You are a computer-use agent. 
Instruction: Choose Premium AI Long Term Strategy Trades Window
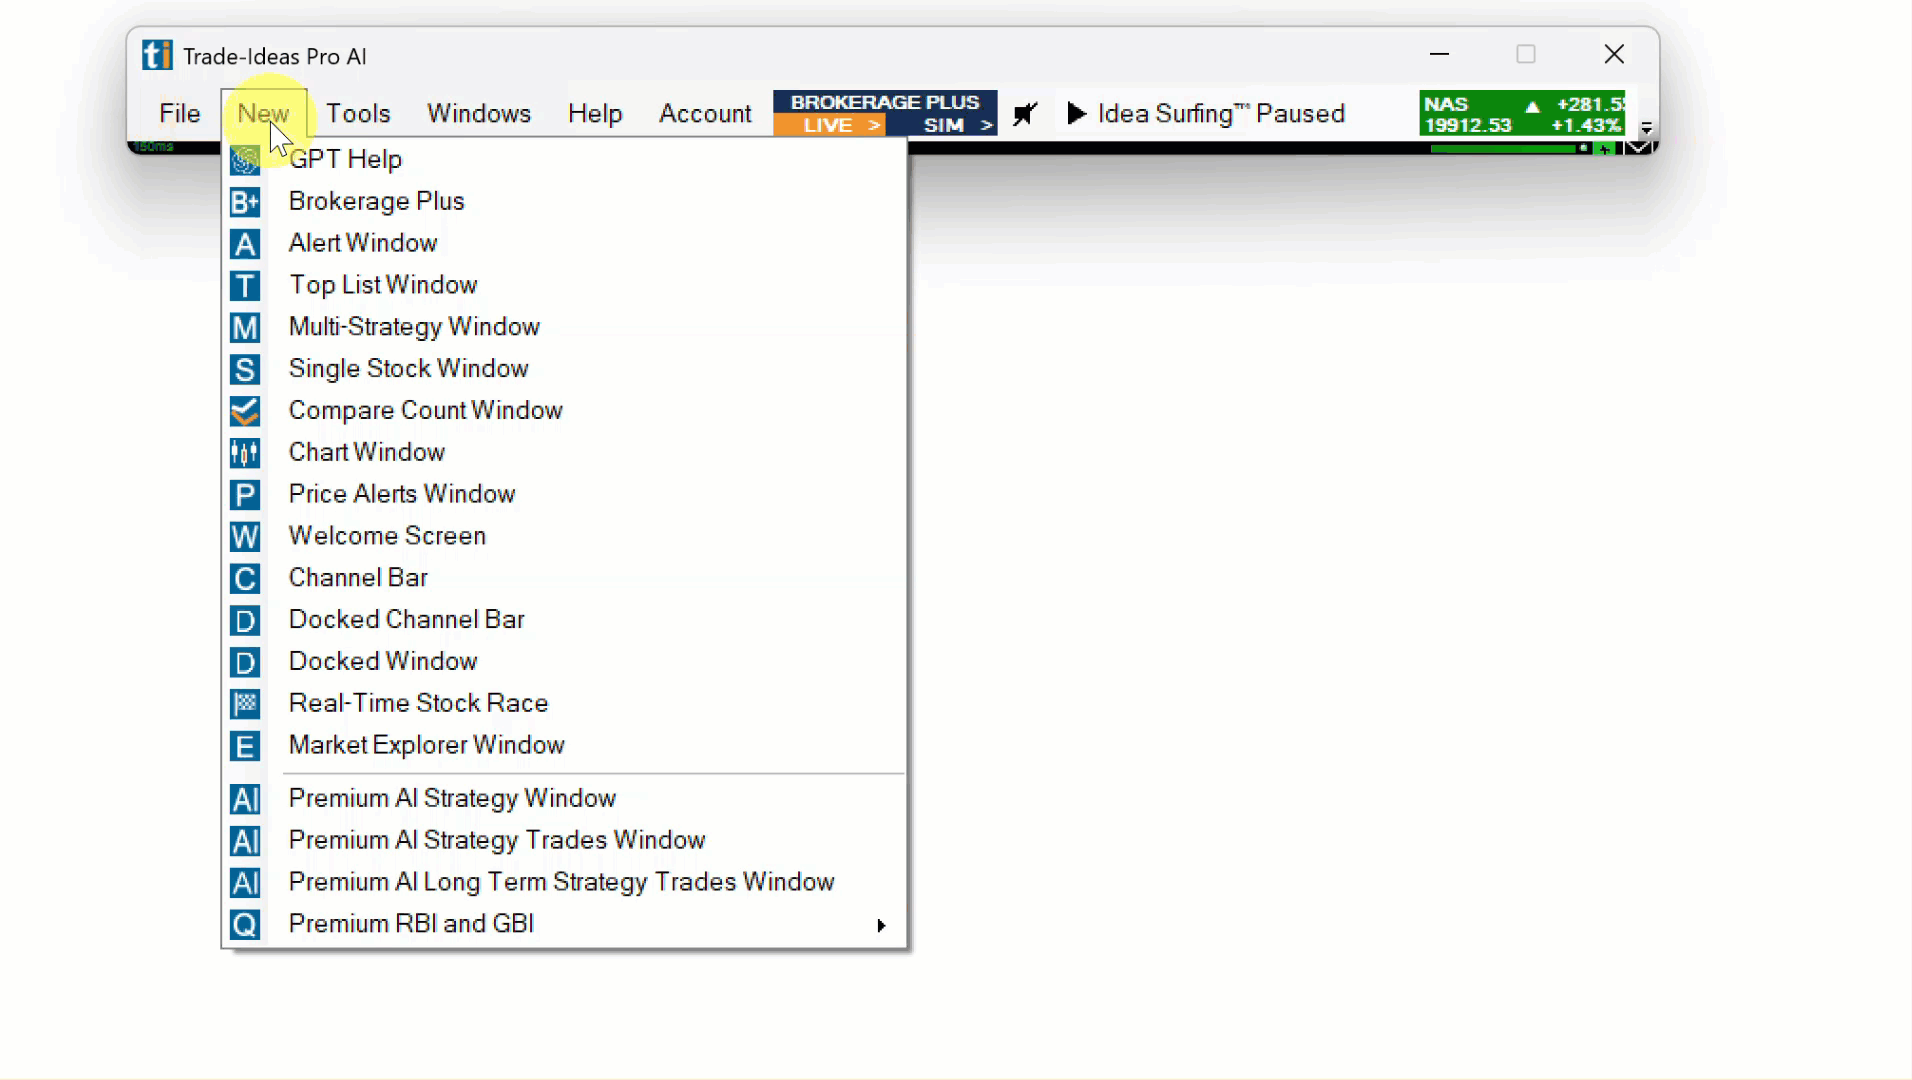(x=564, y=883)
